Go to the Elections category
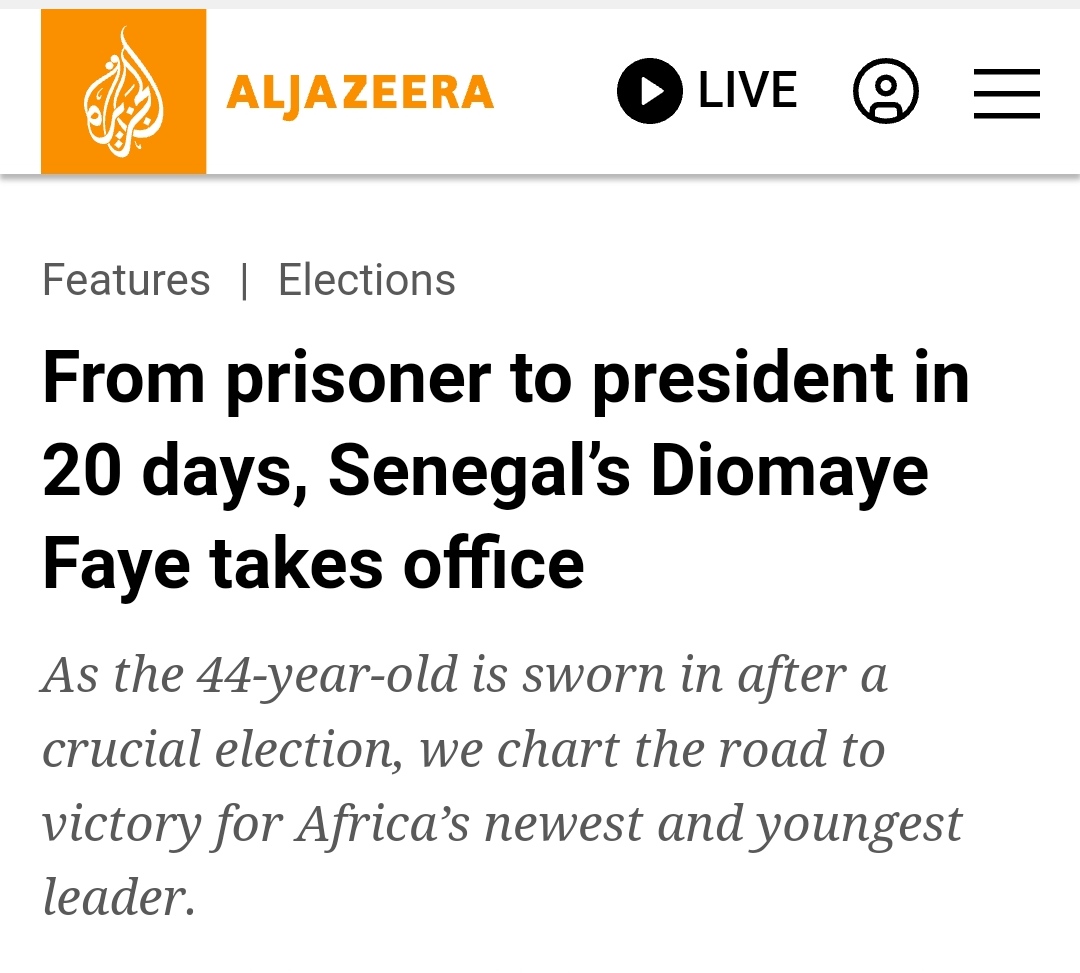 click(x=366, y=280)
